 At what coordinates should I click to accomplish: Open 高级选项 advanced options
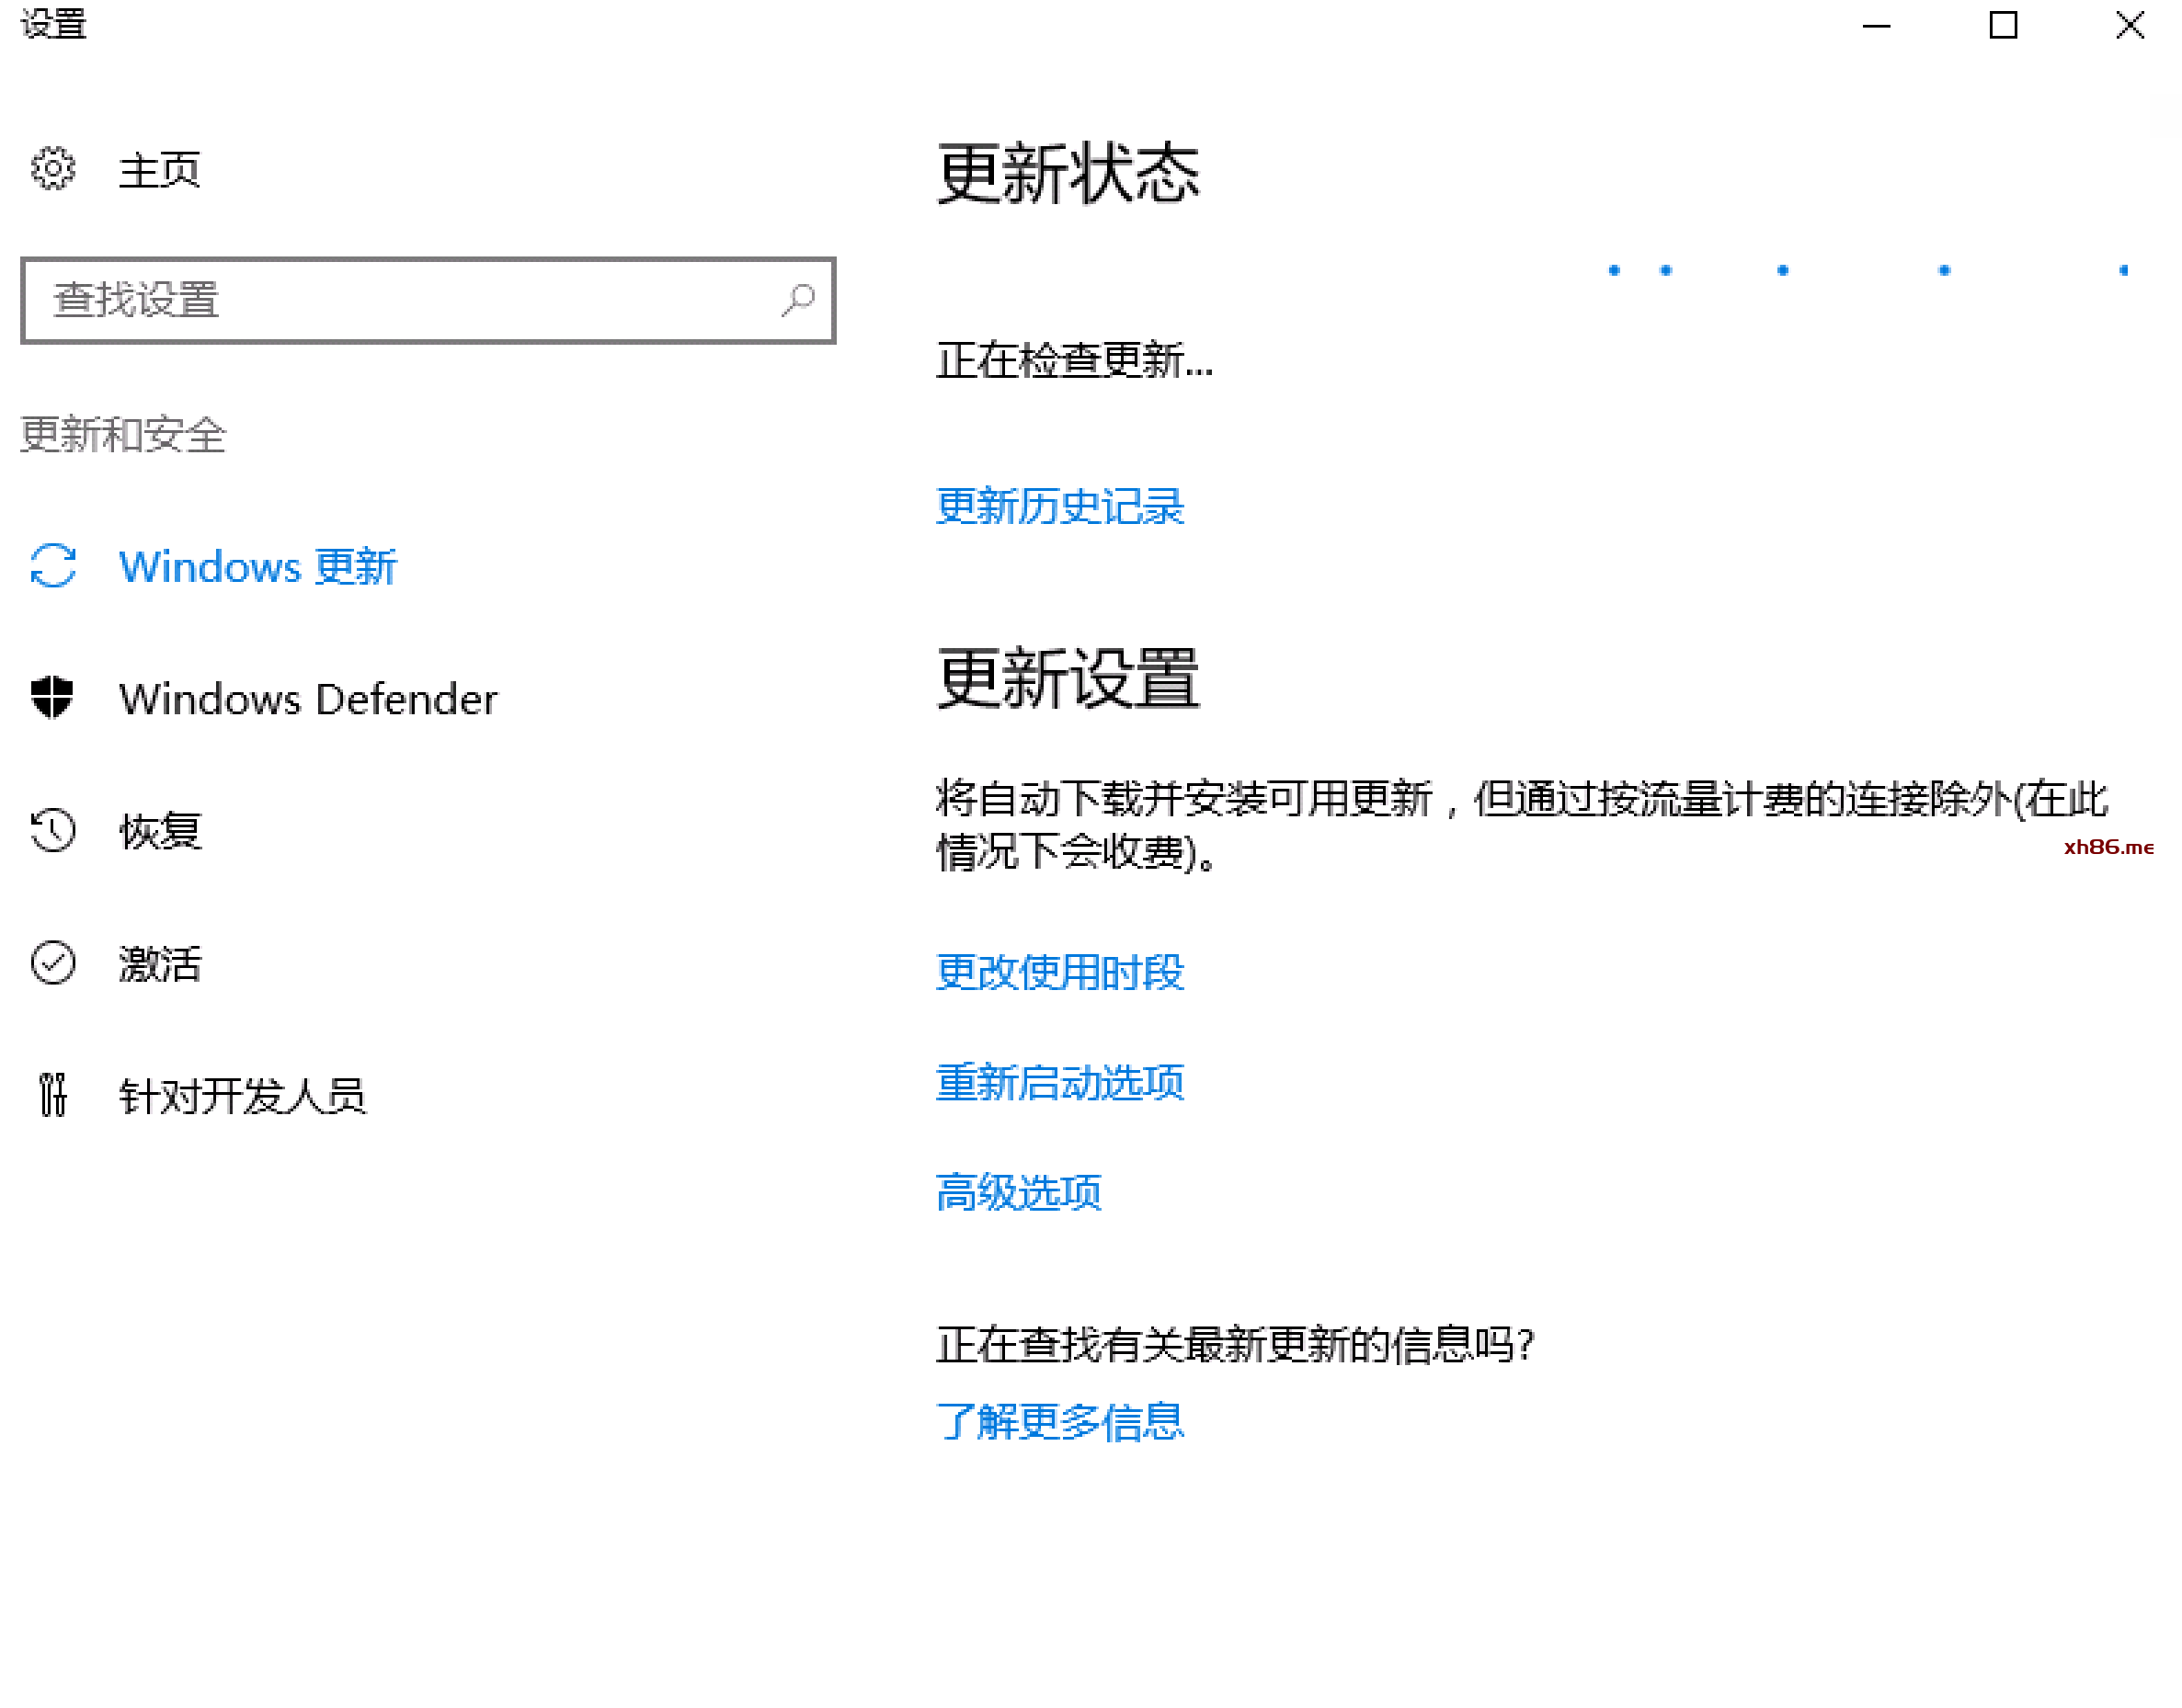point(1018,1192)
